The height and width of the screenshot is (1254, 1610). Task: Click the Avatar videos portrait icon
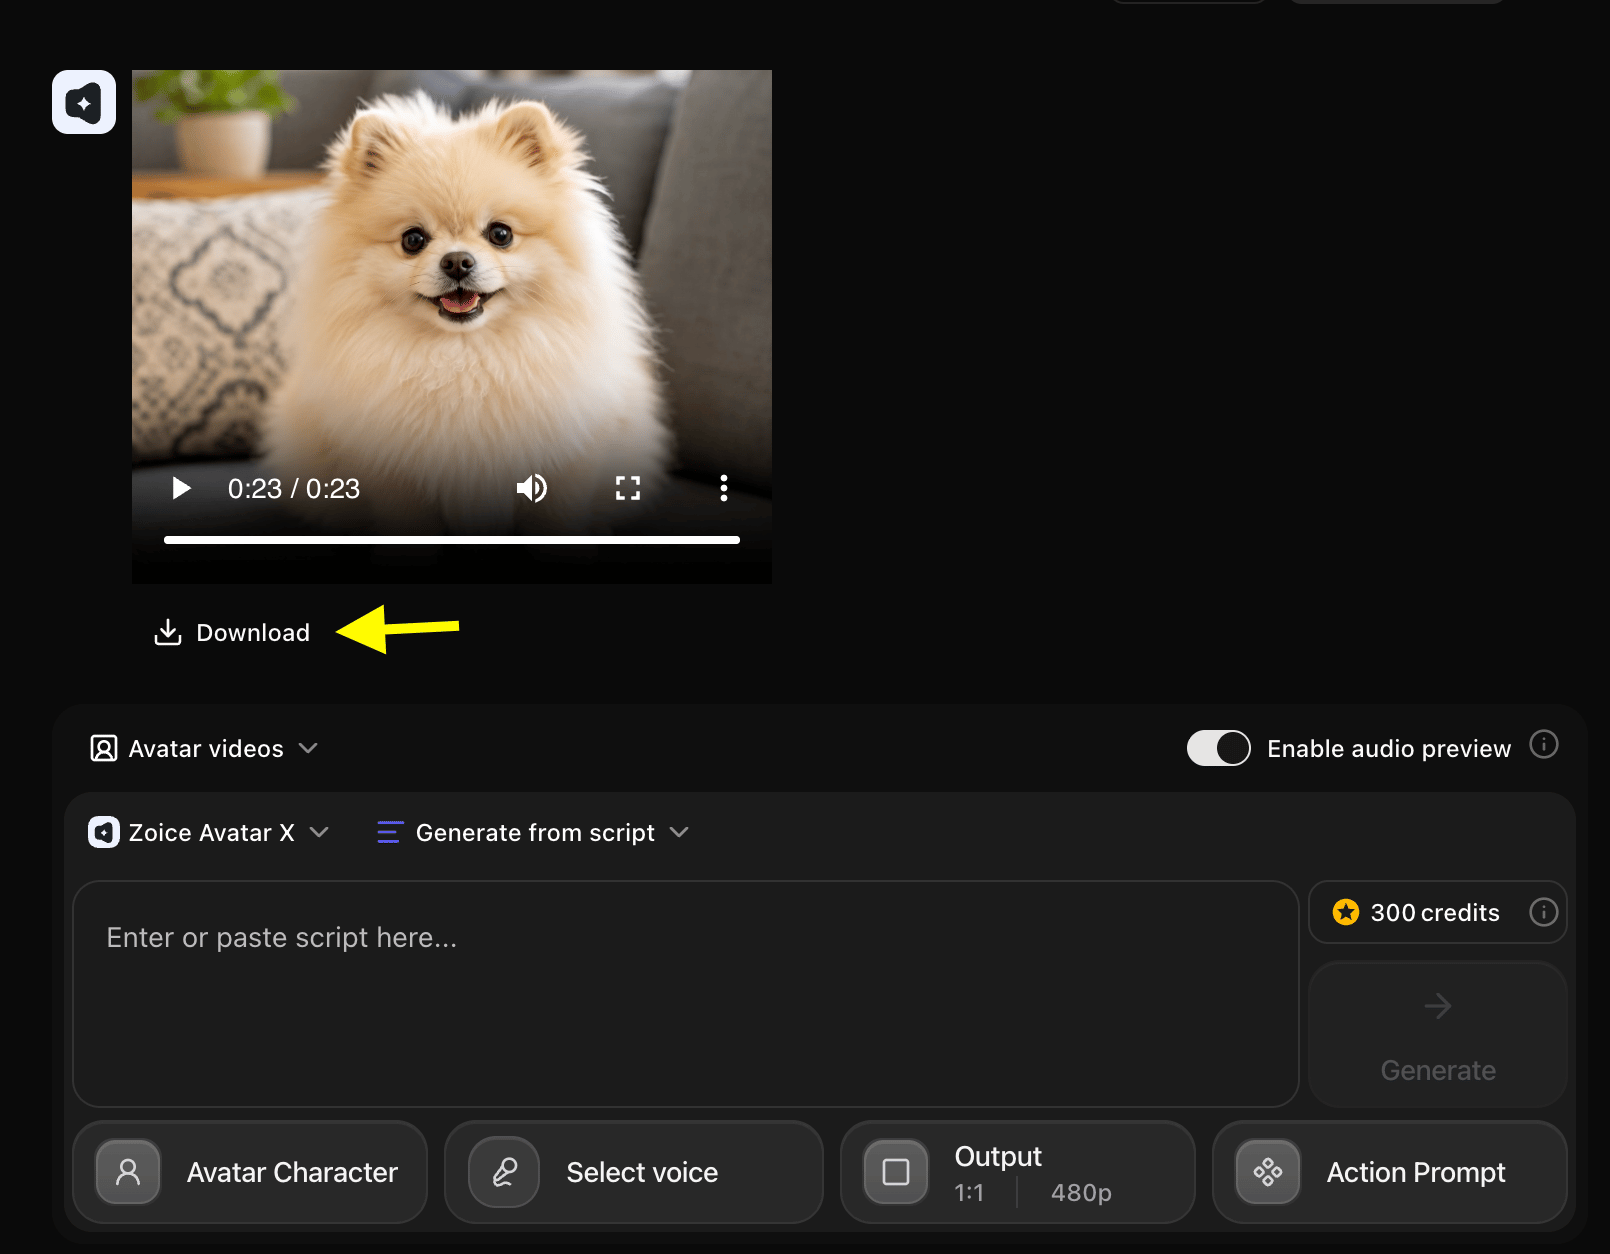coord(104,749)
